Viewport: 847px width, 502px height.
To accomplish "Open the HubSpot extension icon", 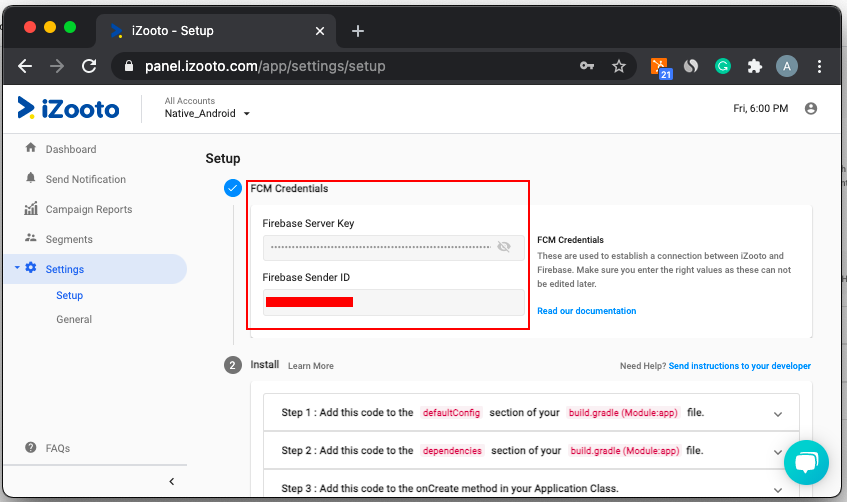I will click(660, 68).
